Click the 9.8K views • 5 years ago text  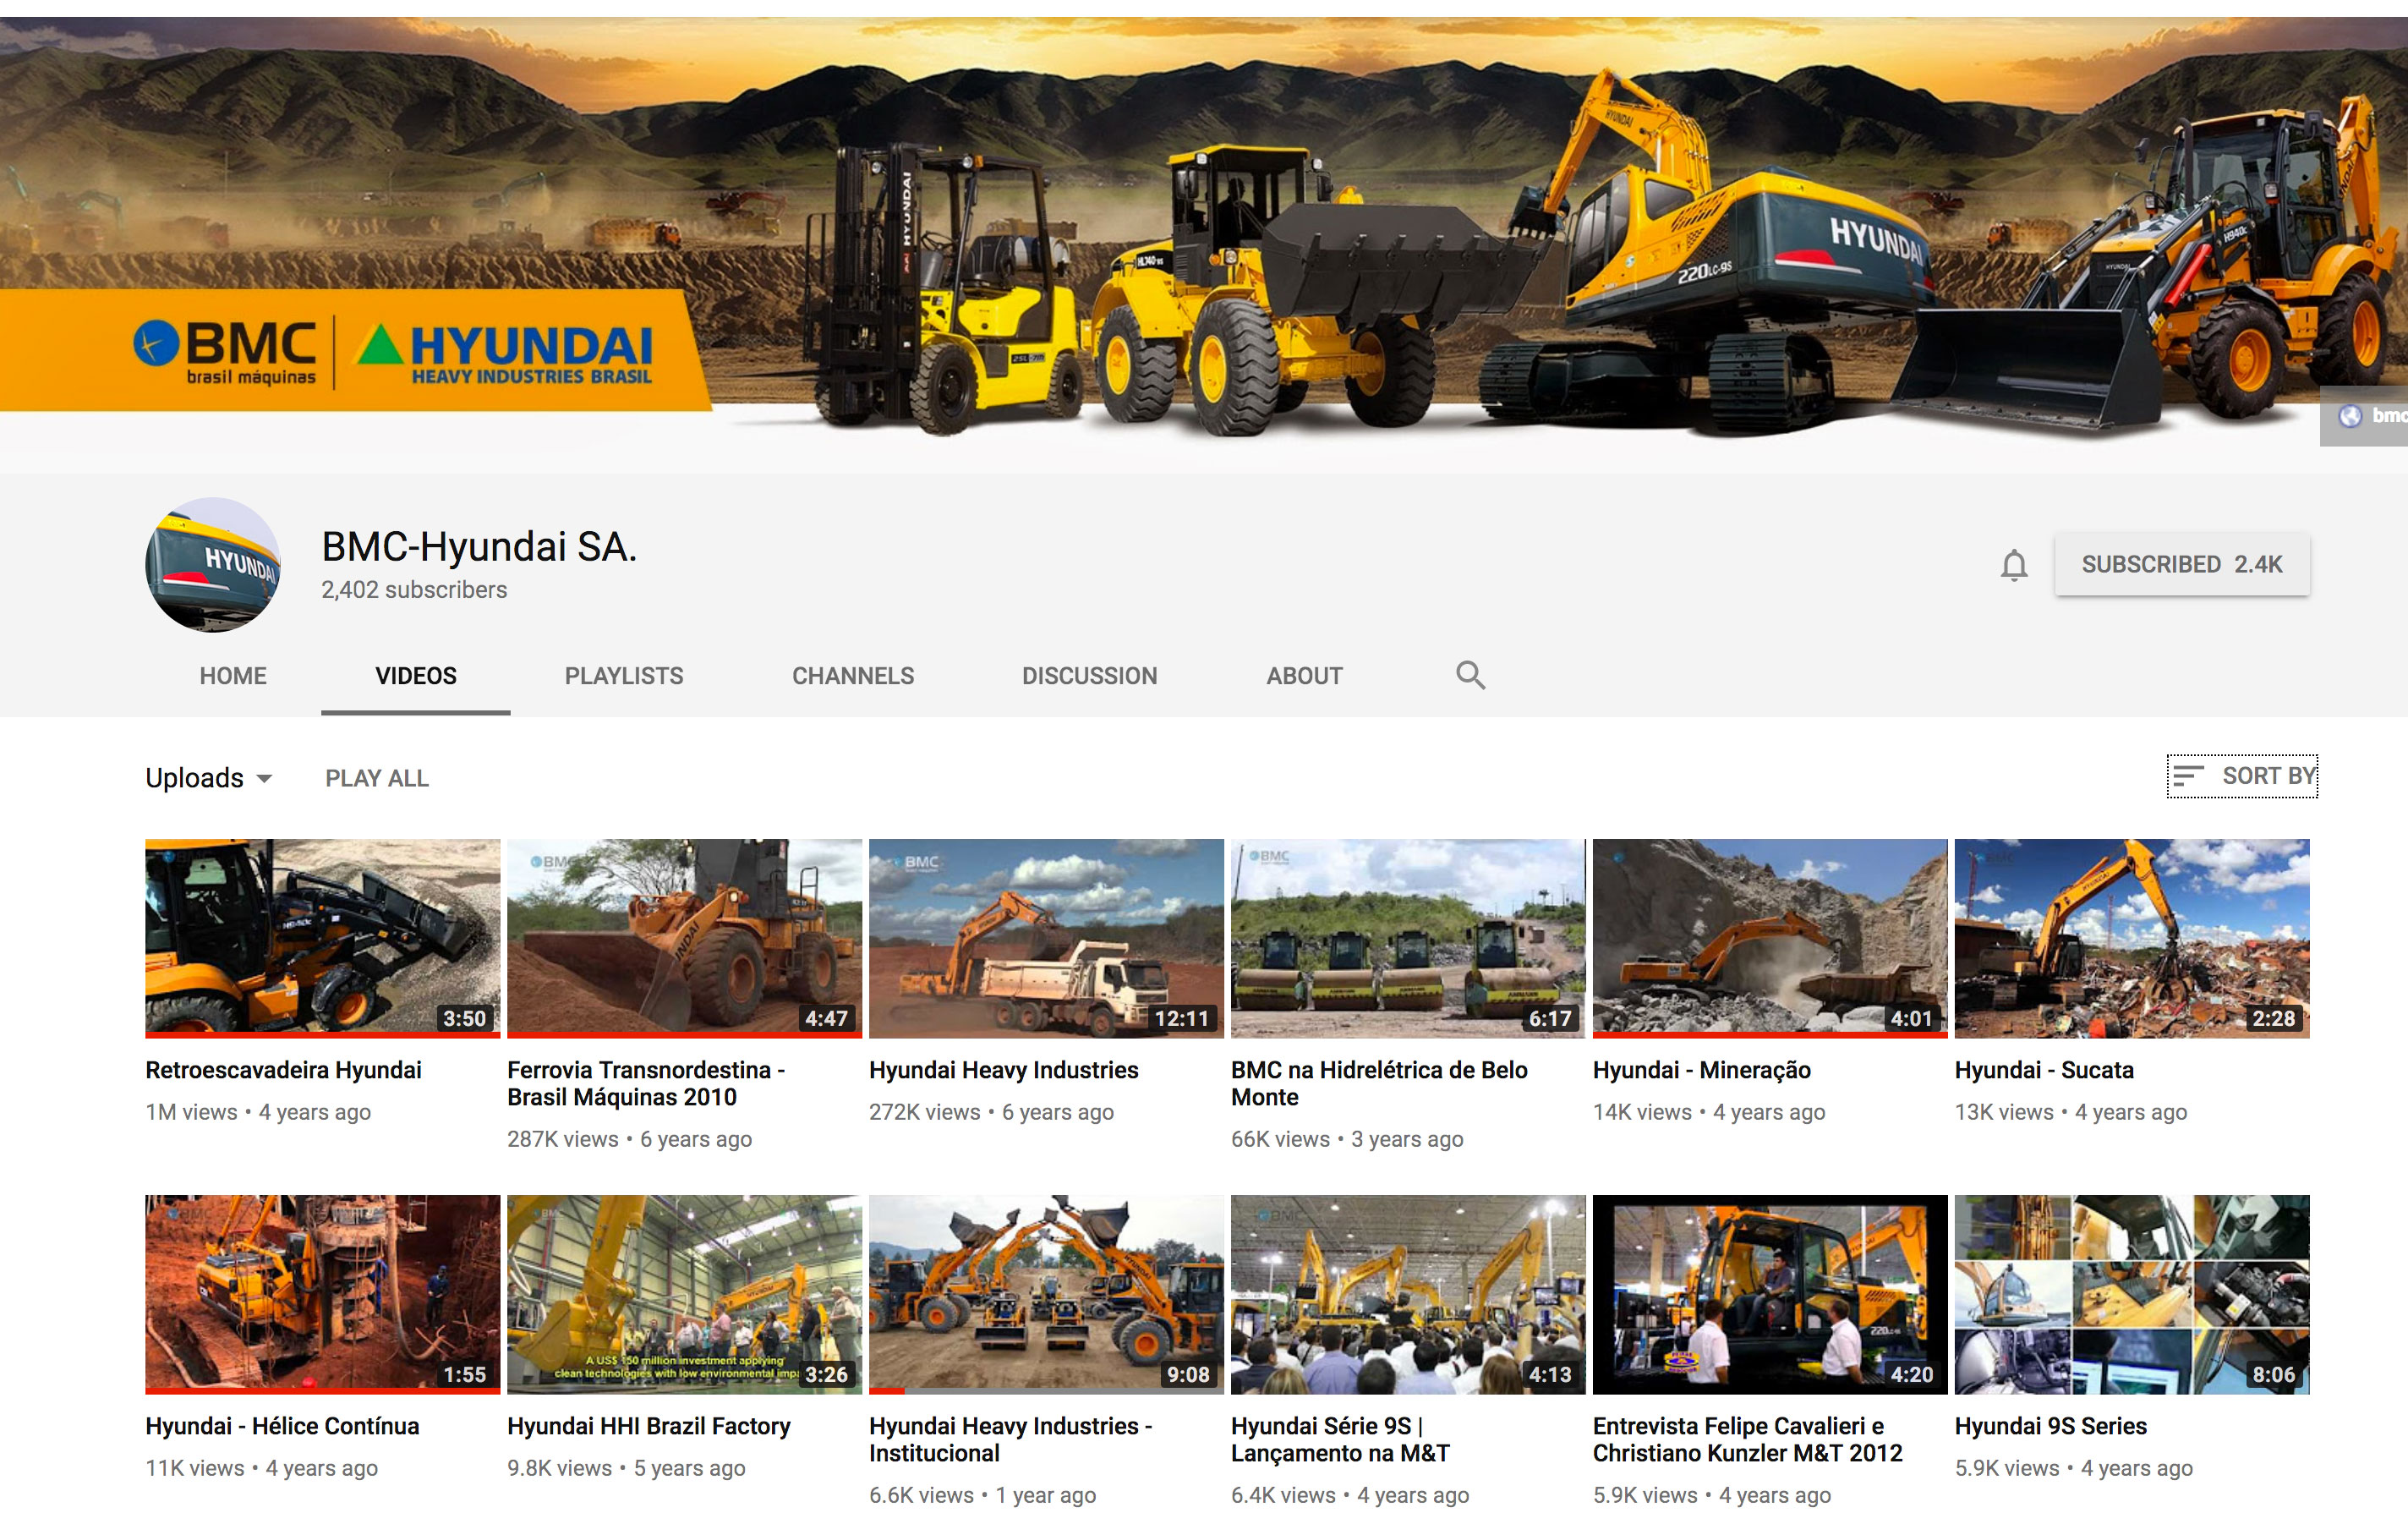pos(626,1468)
